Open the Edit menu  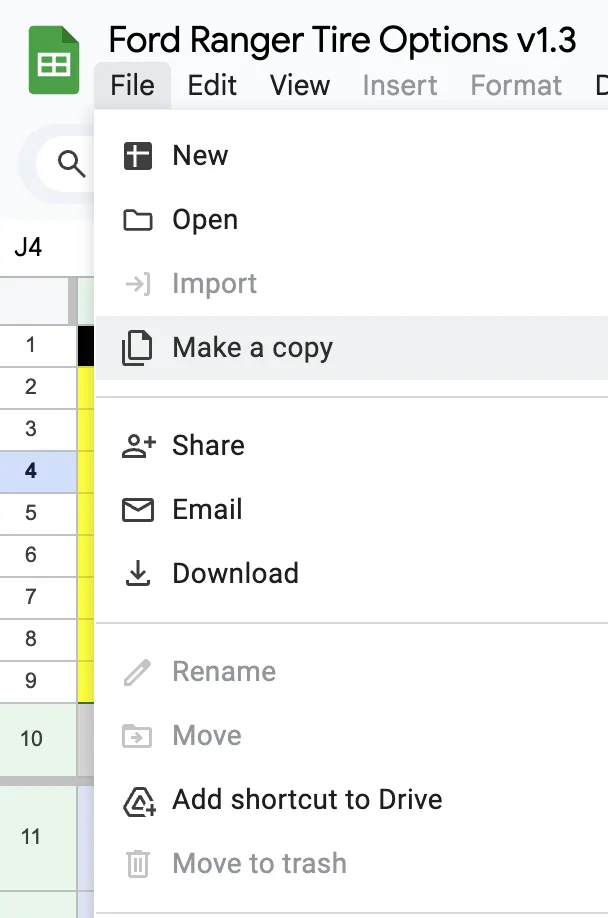coord(212,85)
